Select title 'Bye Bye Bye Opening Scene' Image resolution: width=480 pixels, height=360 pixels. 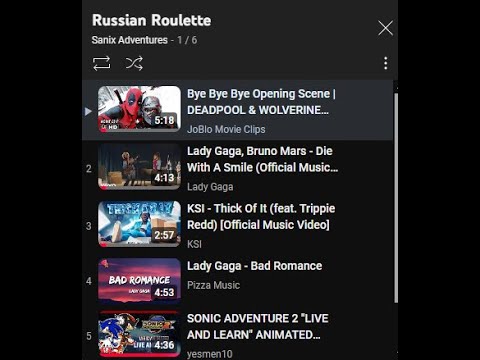pyautogui.click(x=261, y=102)
